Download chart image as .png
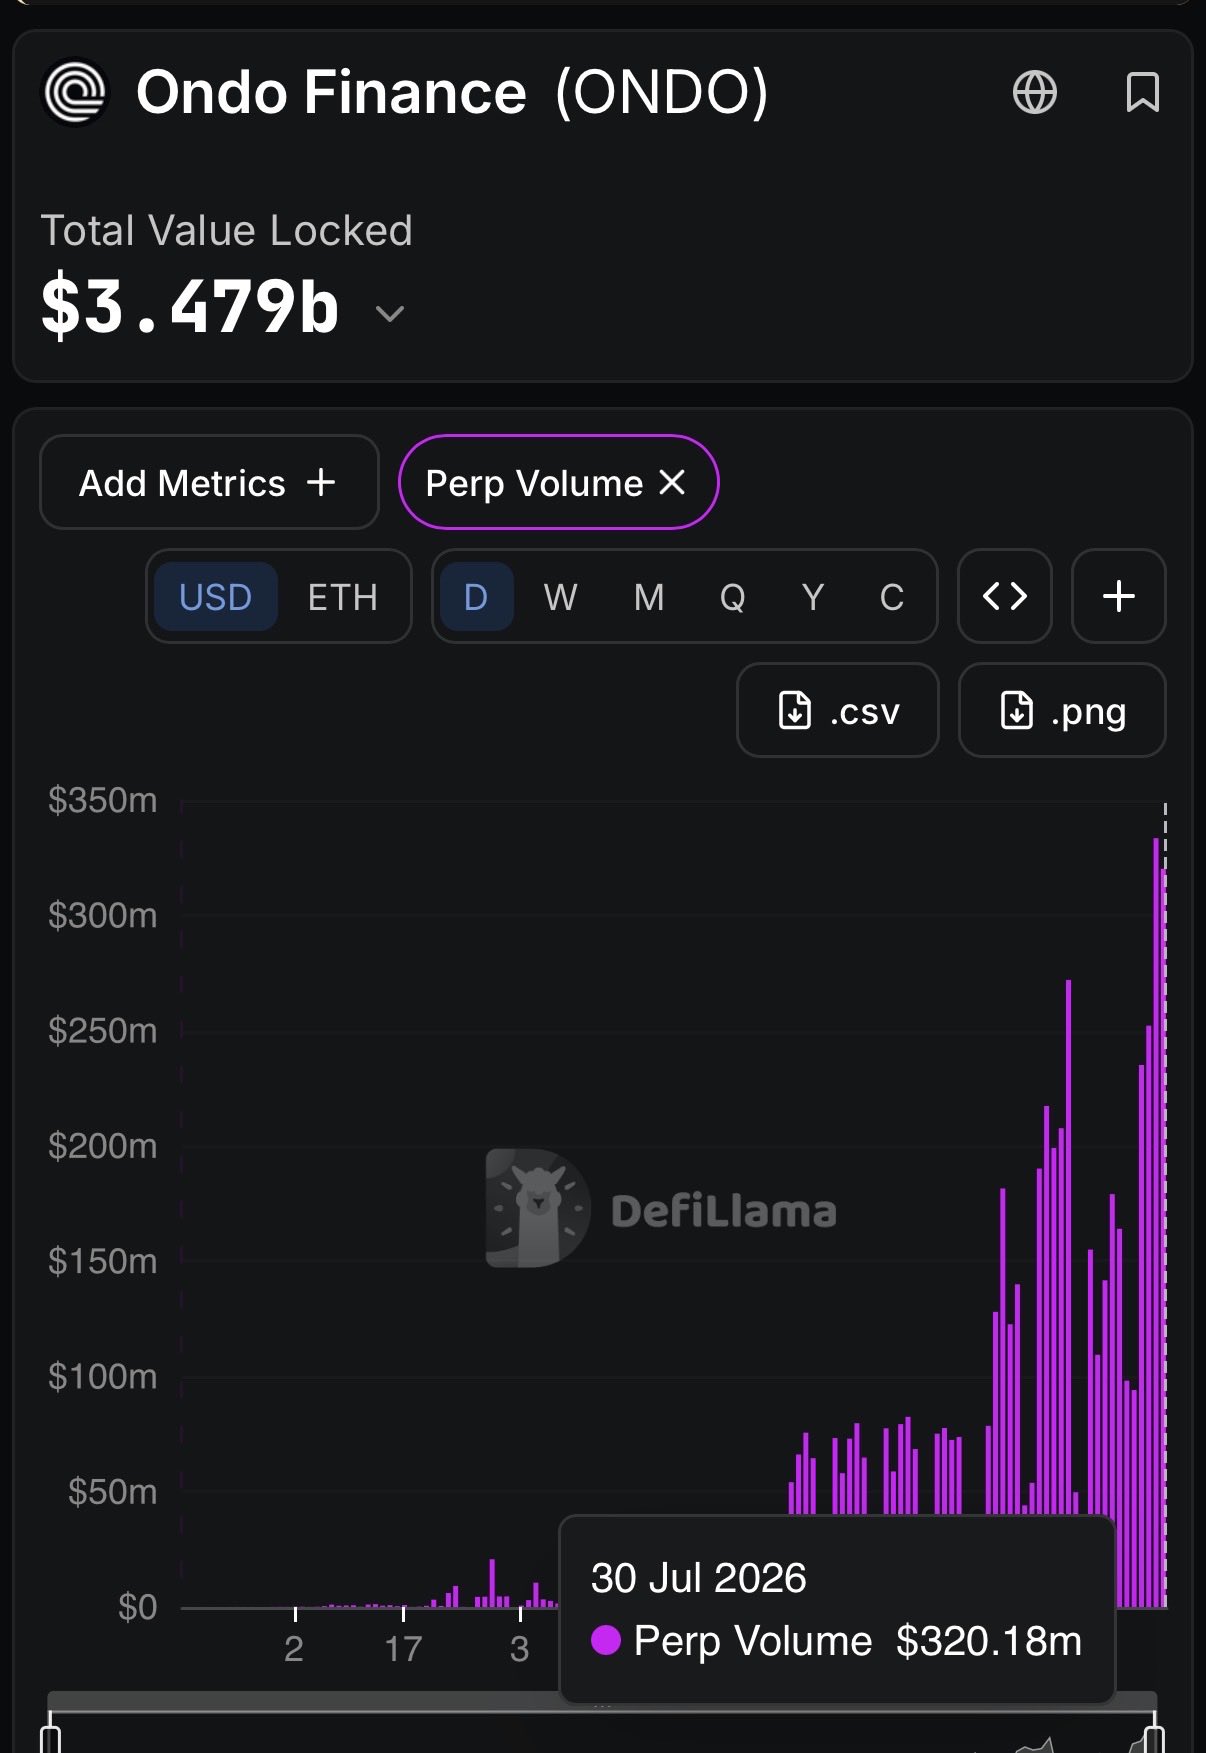 point(1062,710)
